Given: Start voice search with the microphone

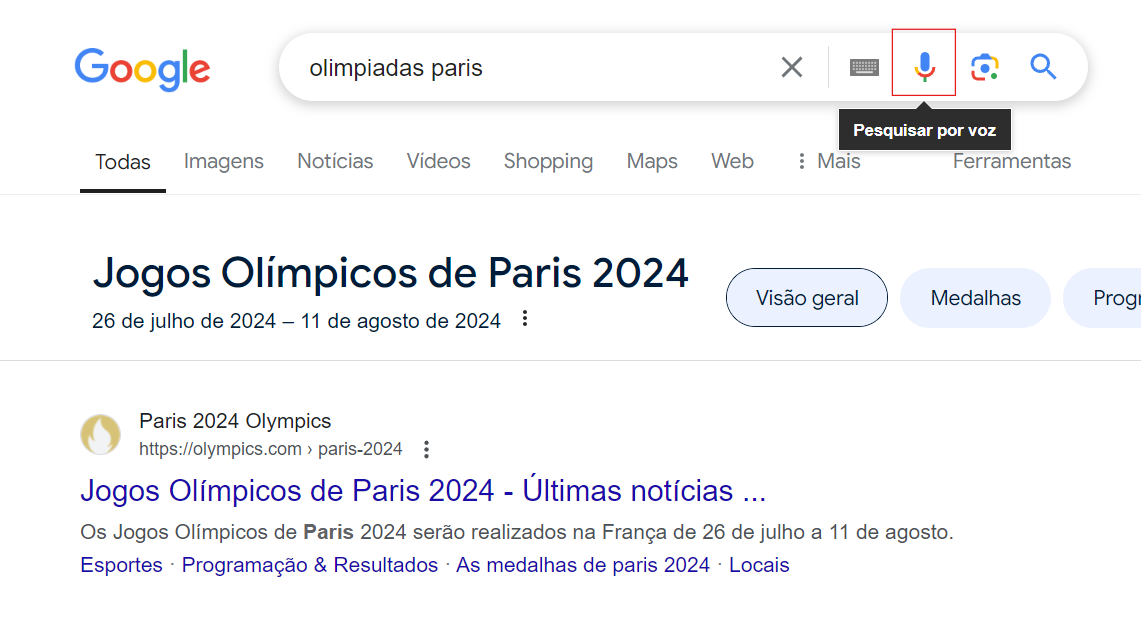Looking at the screenshot, I should click(x=924, y=66).
